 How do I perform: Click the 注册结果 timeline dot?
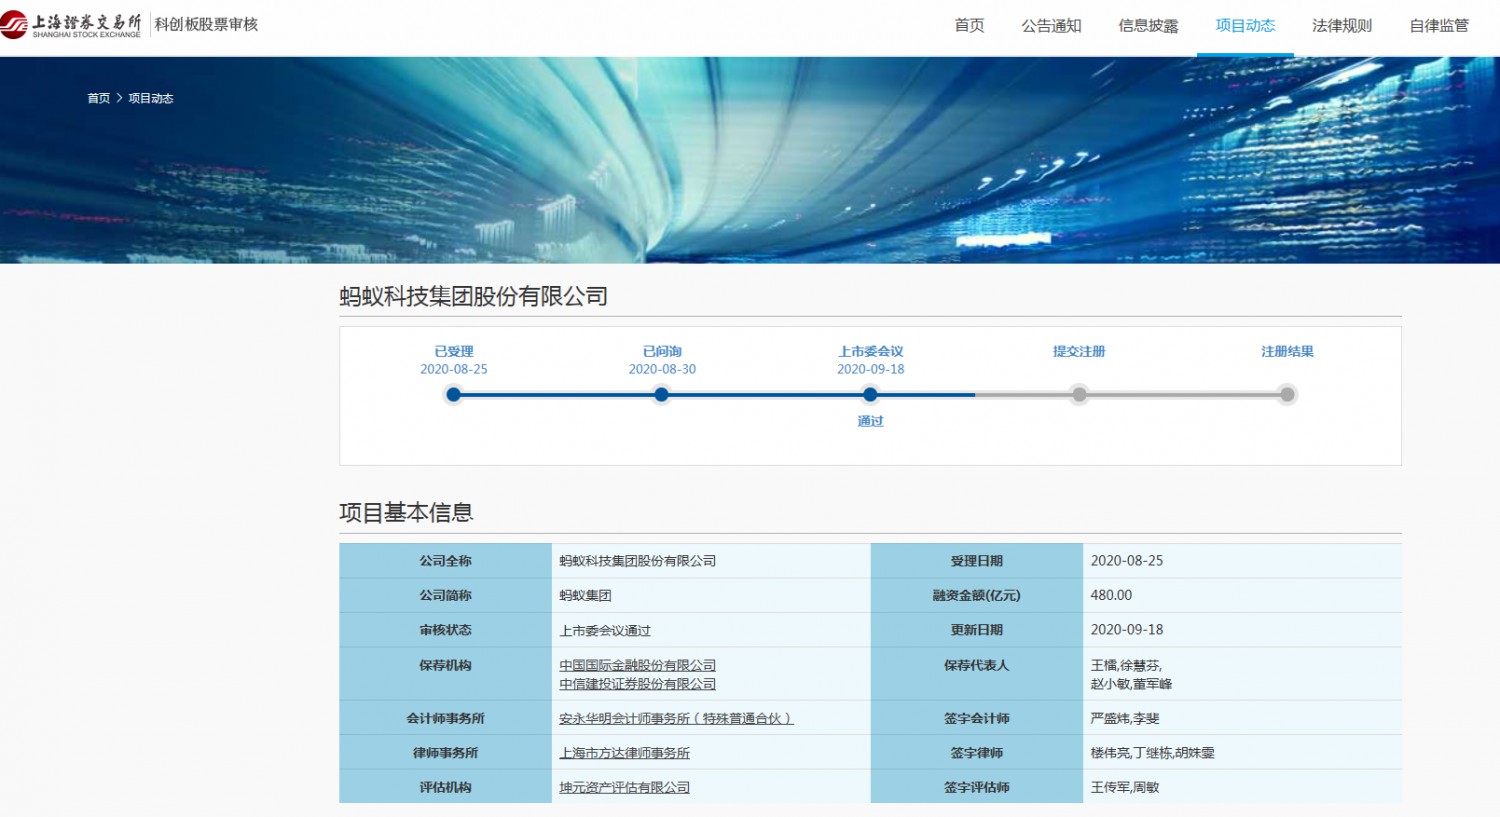coord(1287,395)
